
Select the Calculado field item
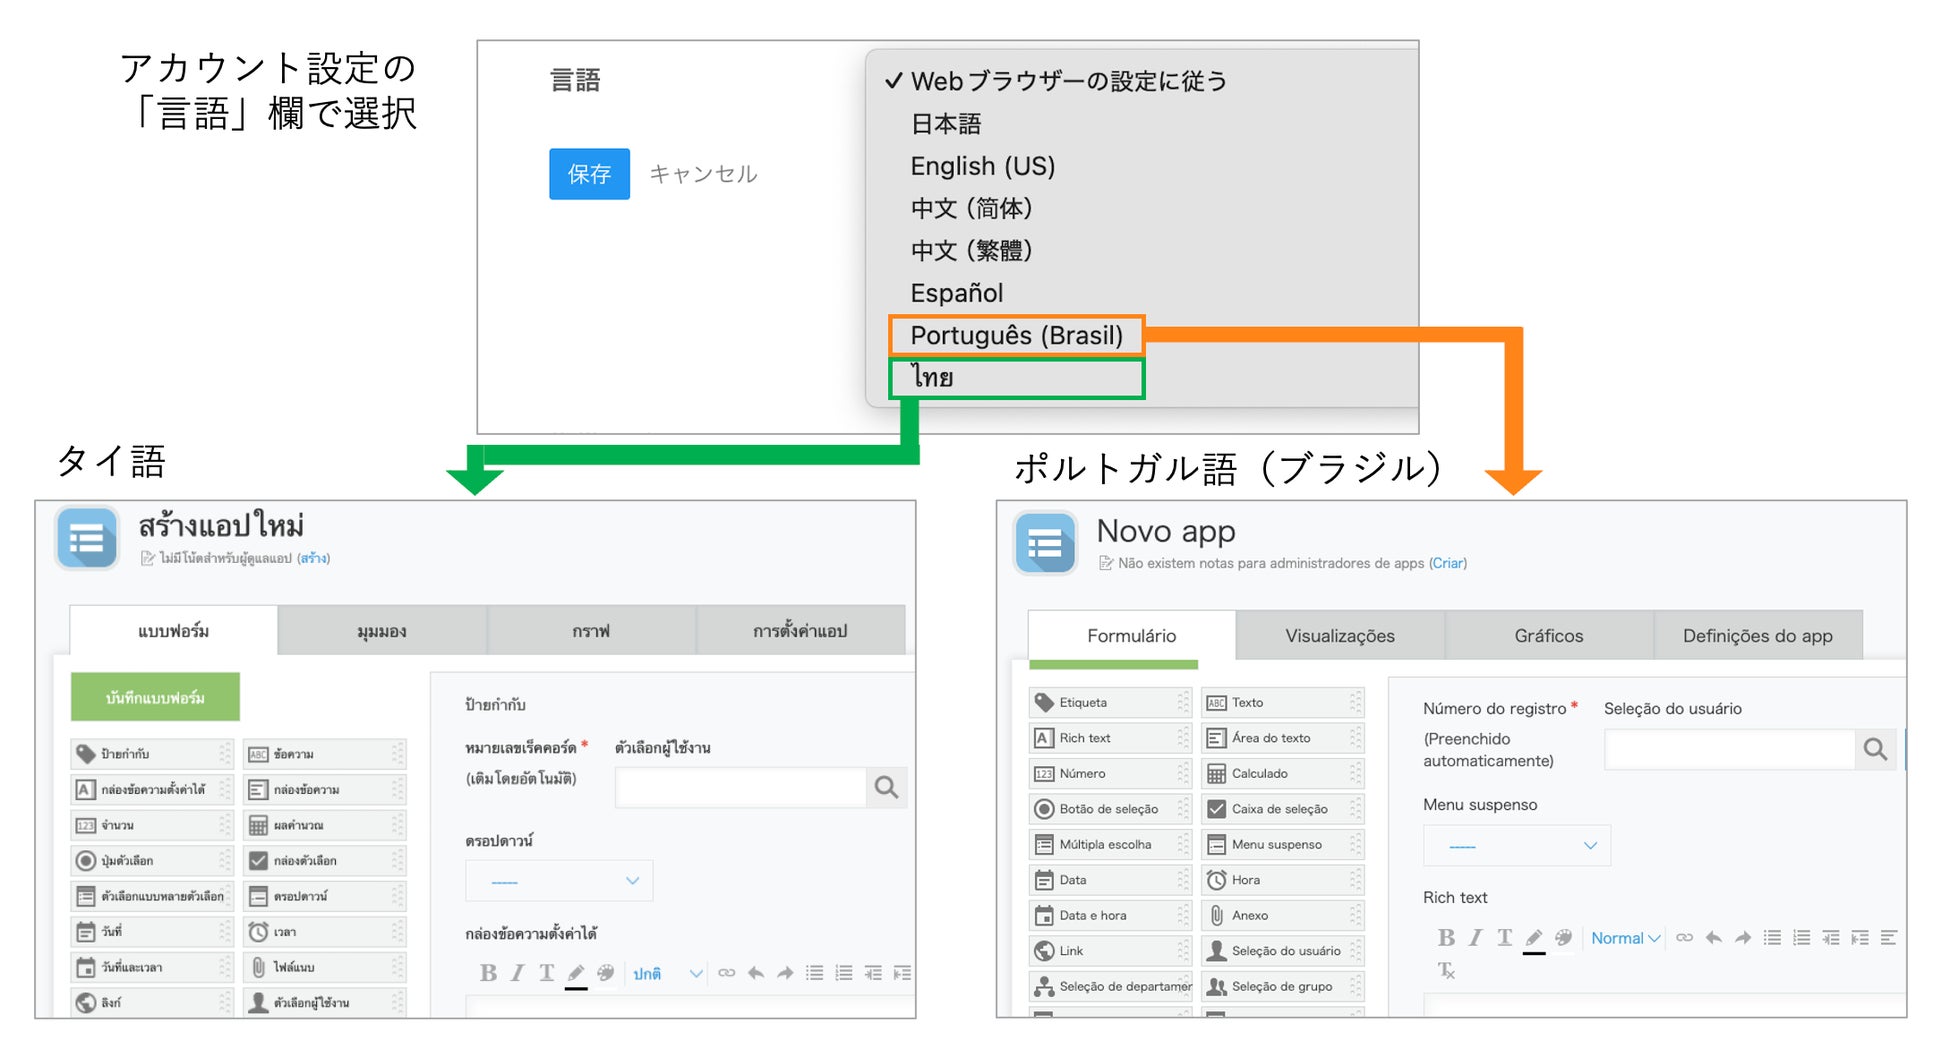(x=1283, y=773)
